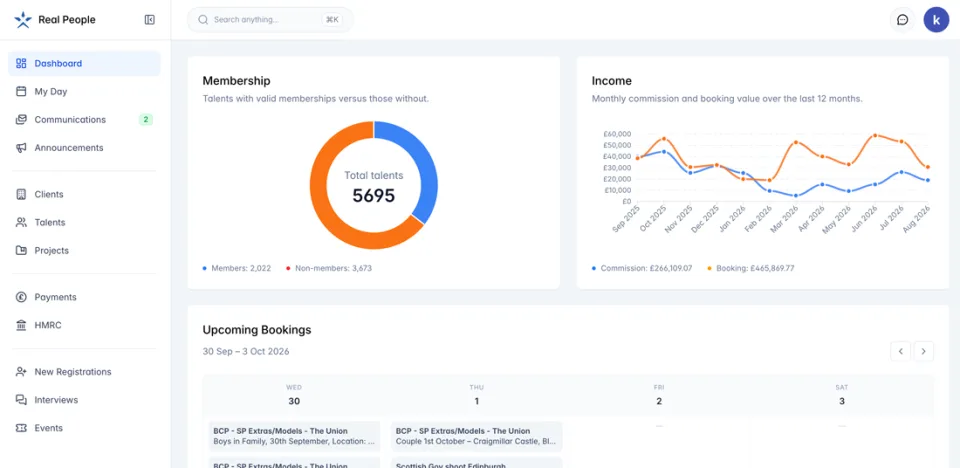960x468 pixels.
Task: Click the search magnifier icon
Action: 203,20
